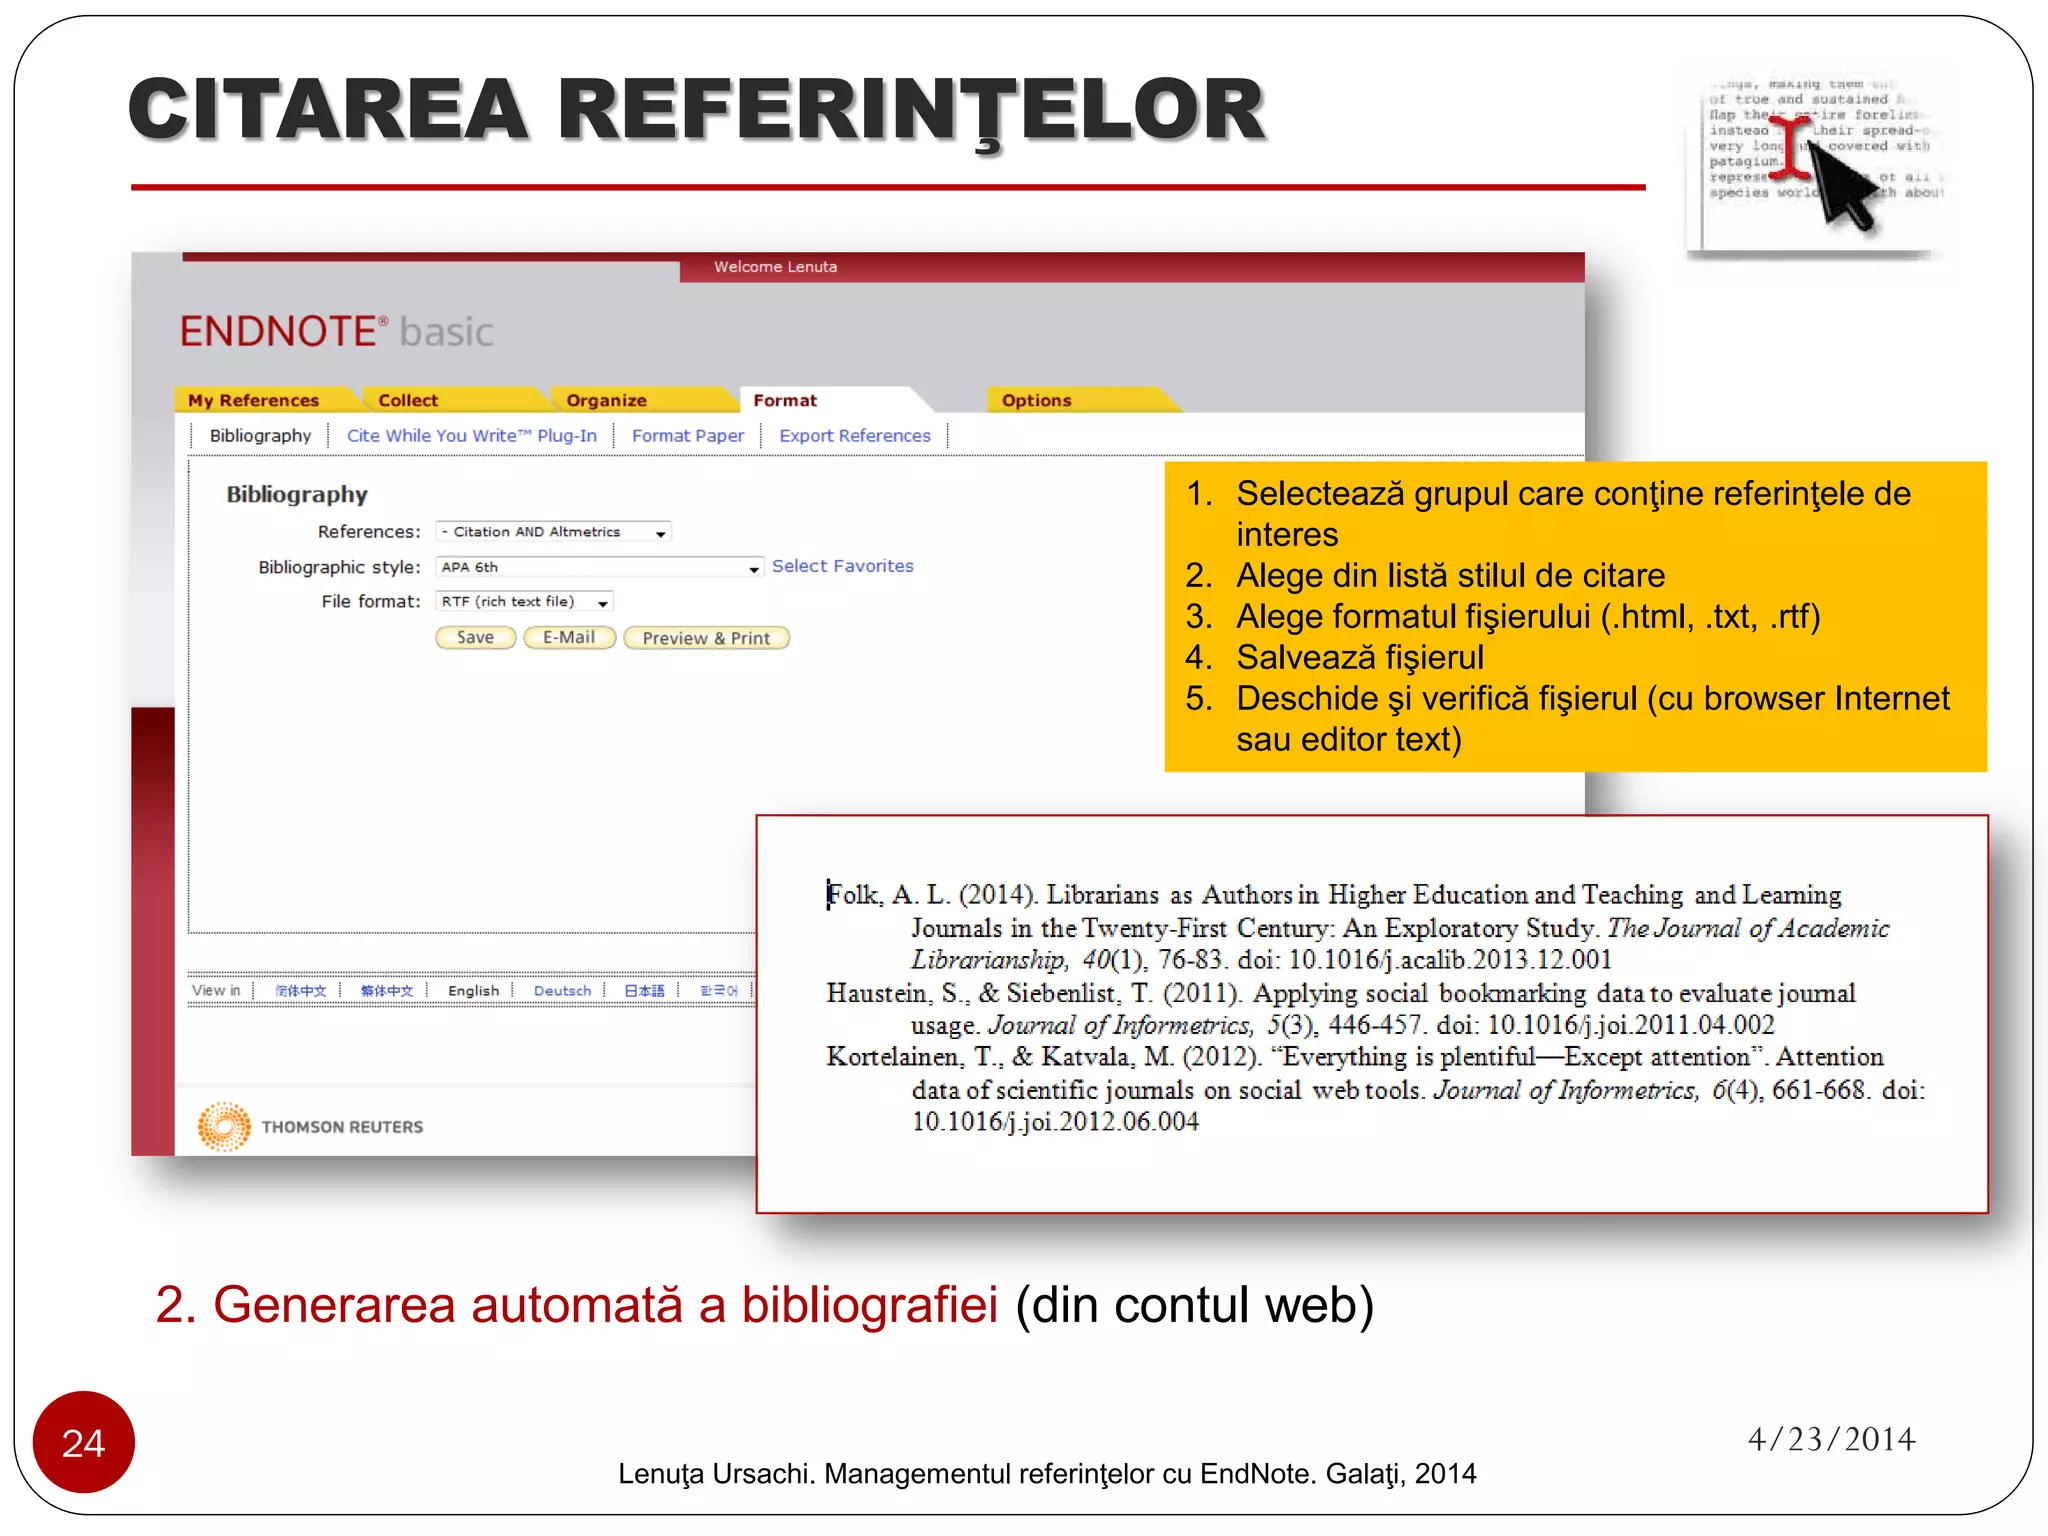
Task: Expand the References group dropdown
Action: pos(554,532)
